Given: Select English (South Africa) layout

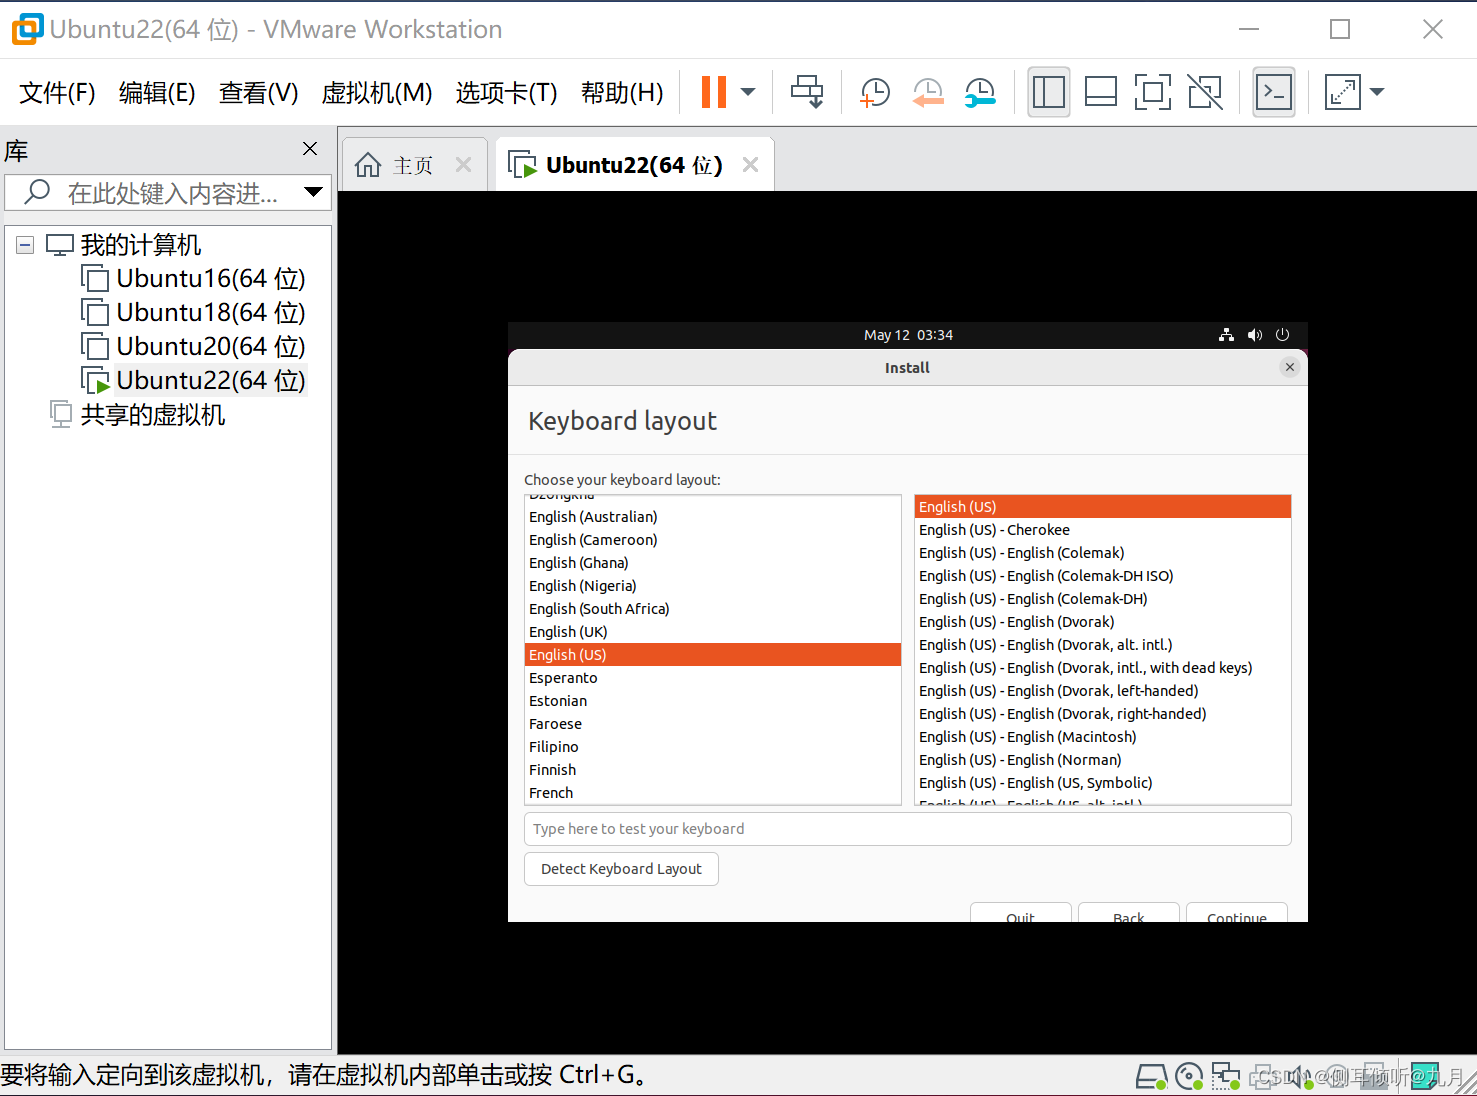Looking at the screenshot, I should pos(713,609).
